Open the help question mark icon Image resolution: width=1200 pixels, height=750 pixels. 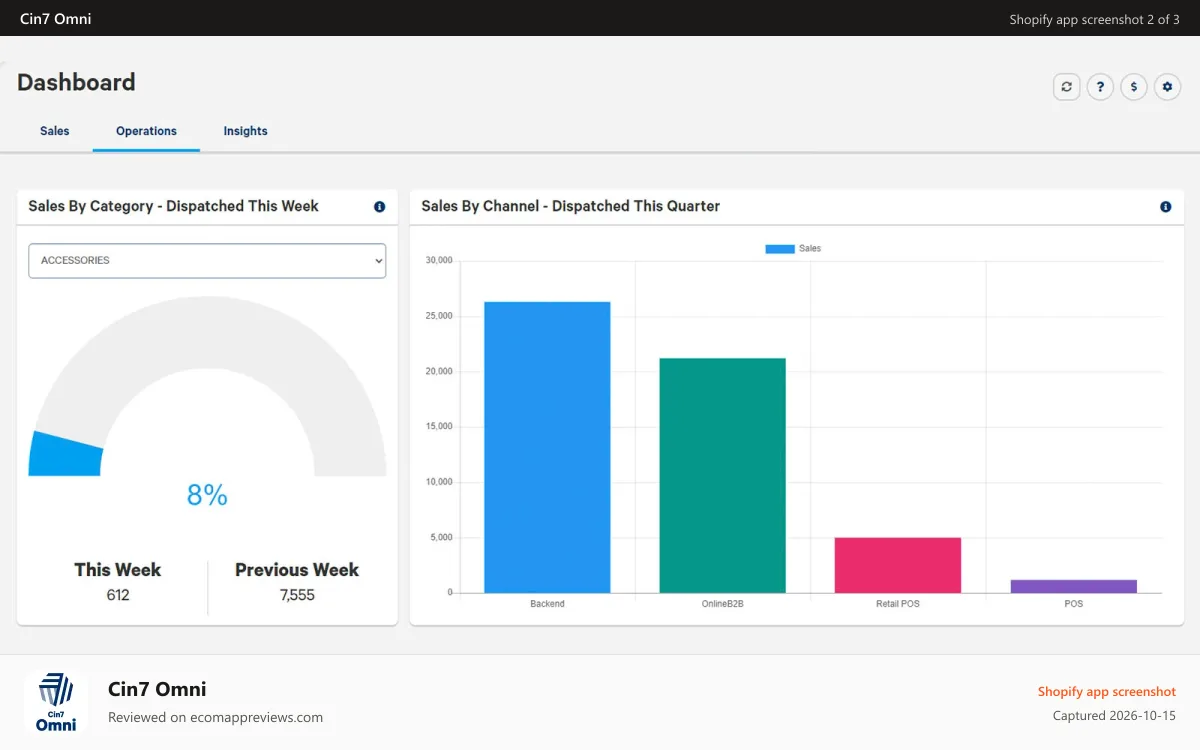tap(1100, 87)
